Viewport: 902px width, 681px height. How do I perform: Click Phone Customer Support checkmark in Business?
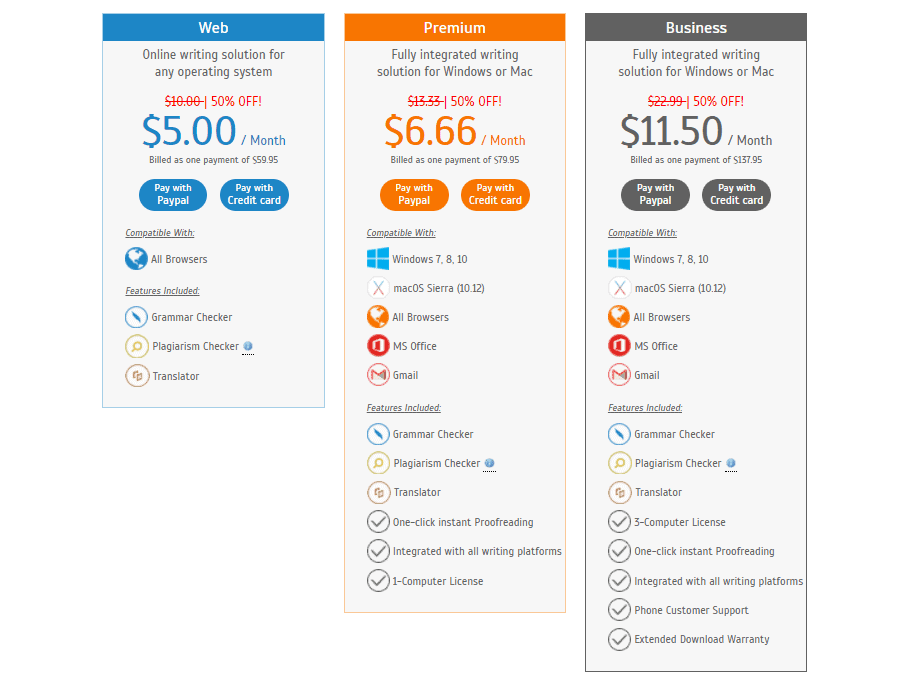[619, 610]
